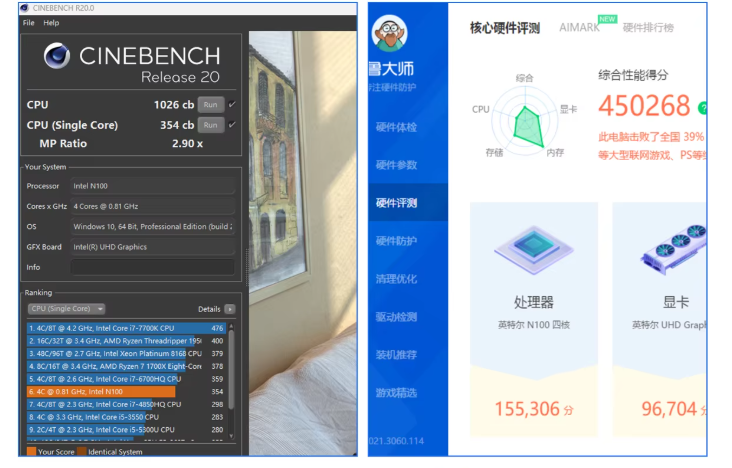Switch to the 核心硬件评测 tab
732x468 pixels.
(x=505, y=28)
